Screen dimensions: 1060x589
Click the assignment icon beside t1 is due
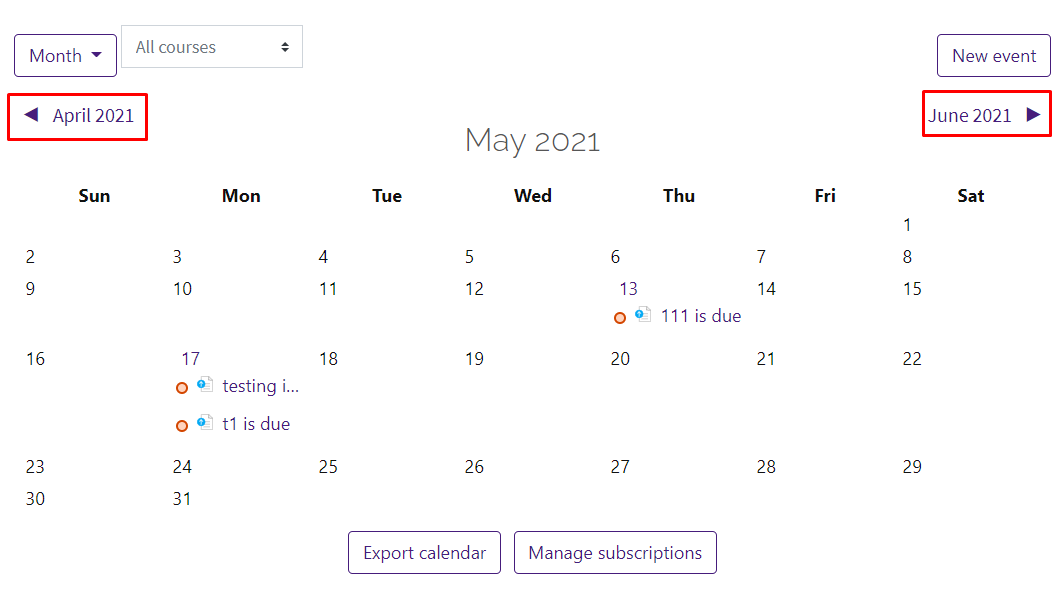click(x=205, y=423)
